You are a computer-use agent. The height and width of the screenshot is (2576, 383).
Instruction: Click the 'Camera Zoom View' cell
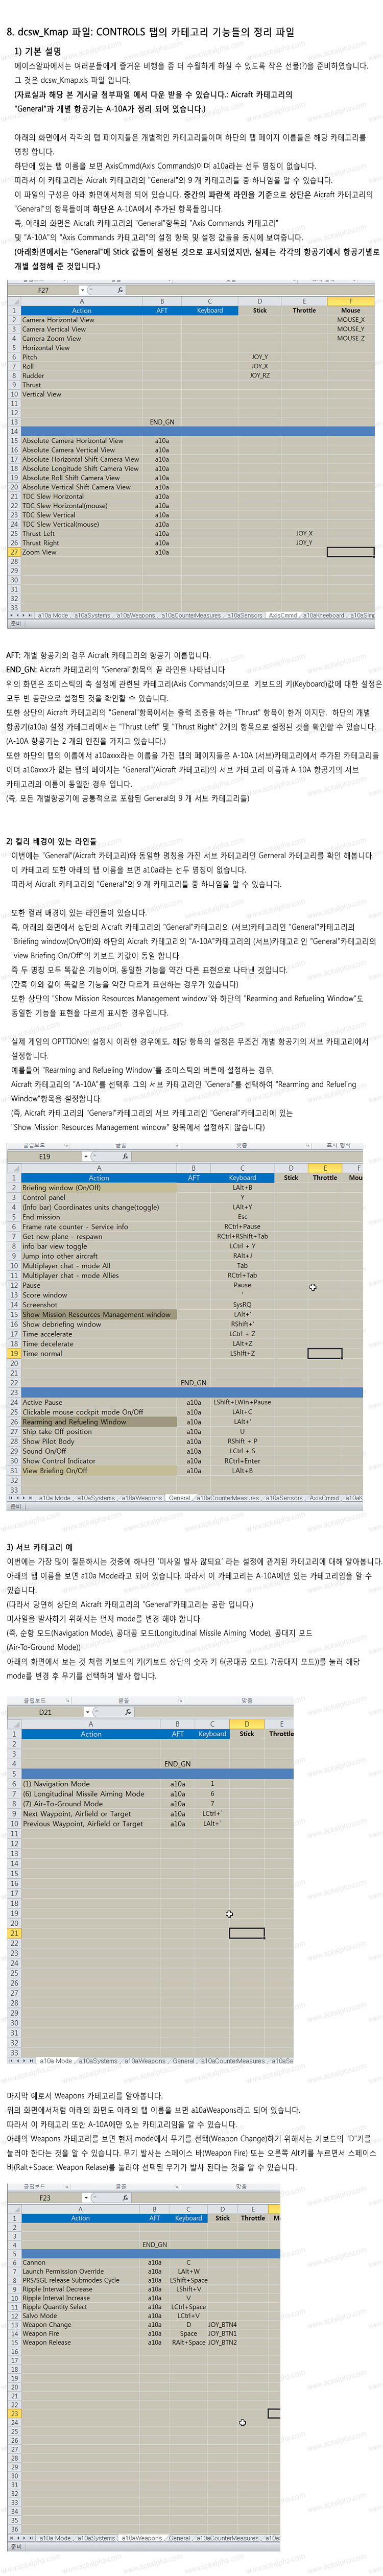click(x=81, y=338)
